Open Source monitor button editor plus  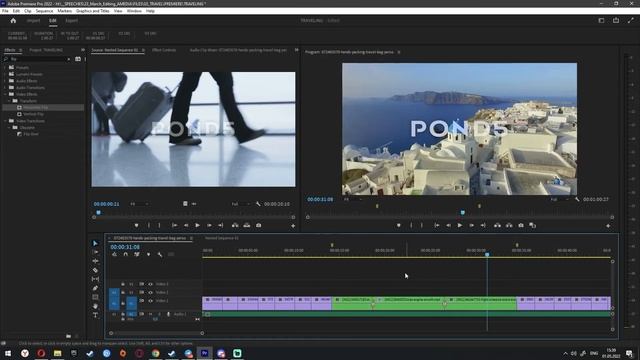click(293, 226)
